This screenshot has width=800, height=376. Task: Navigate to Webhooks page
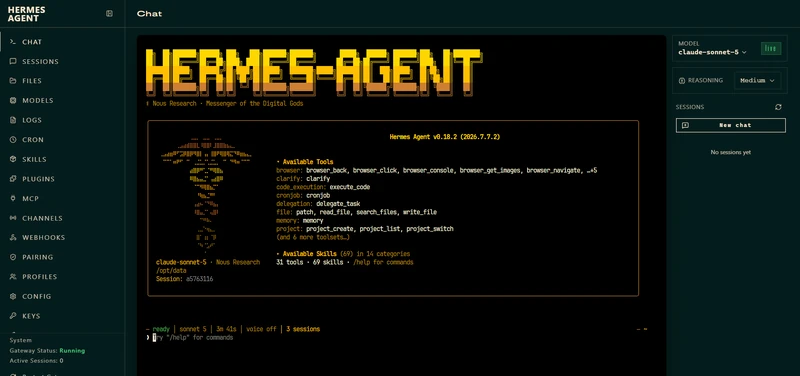click(x=62, y=238)
